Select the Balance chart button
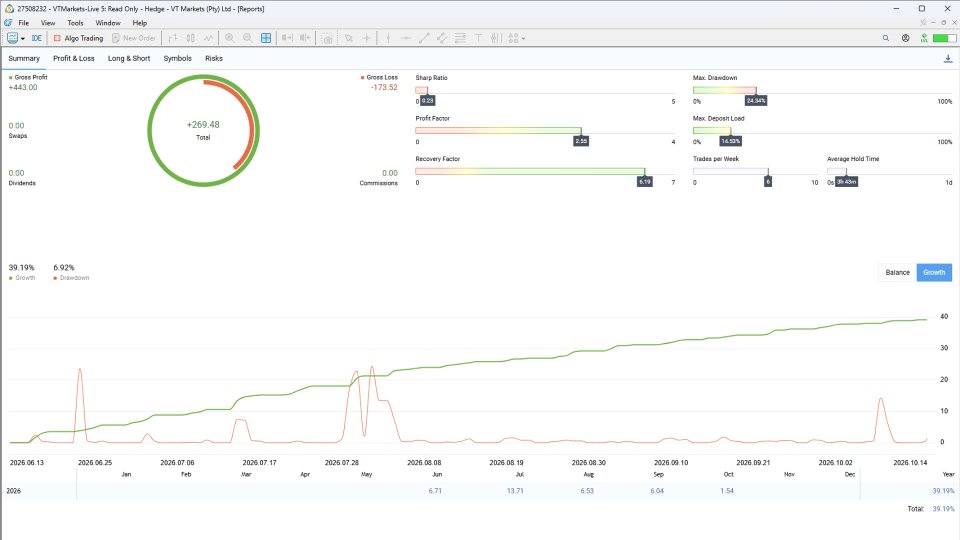960x540 pixels. point(897,272)
